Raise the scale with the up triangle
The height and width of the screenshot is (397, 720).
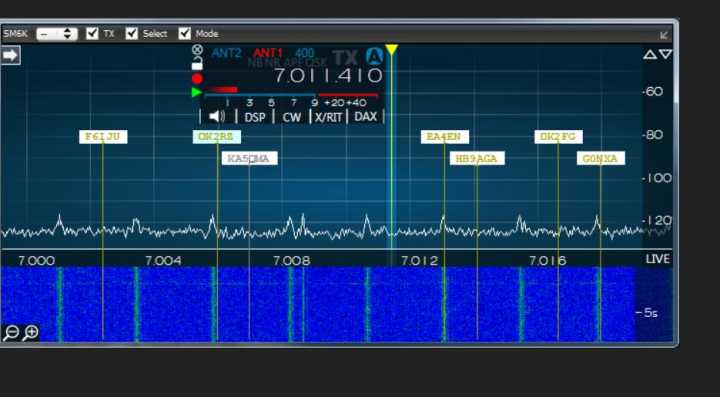(649, 55)
